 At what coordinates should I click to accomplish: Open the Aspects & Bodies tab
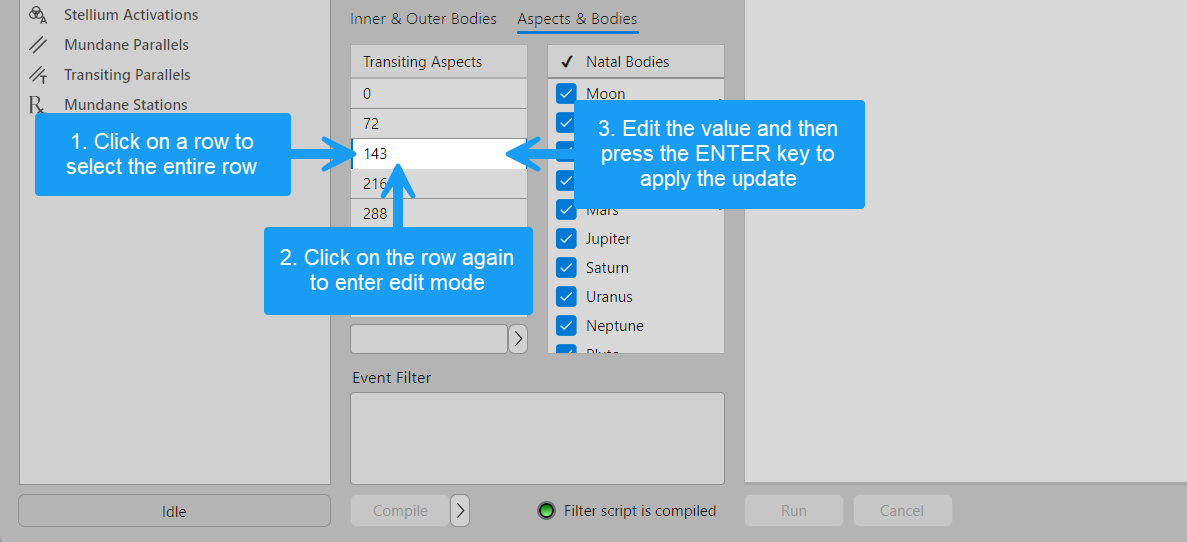[x=578, y=19]
